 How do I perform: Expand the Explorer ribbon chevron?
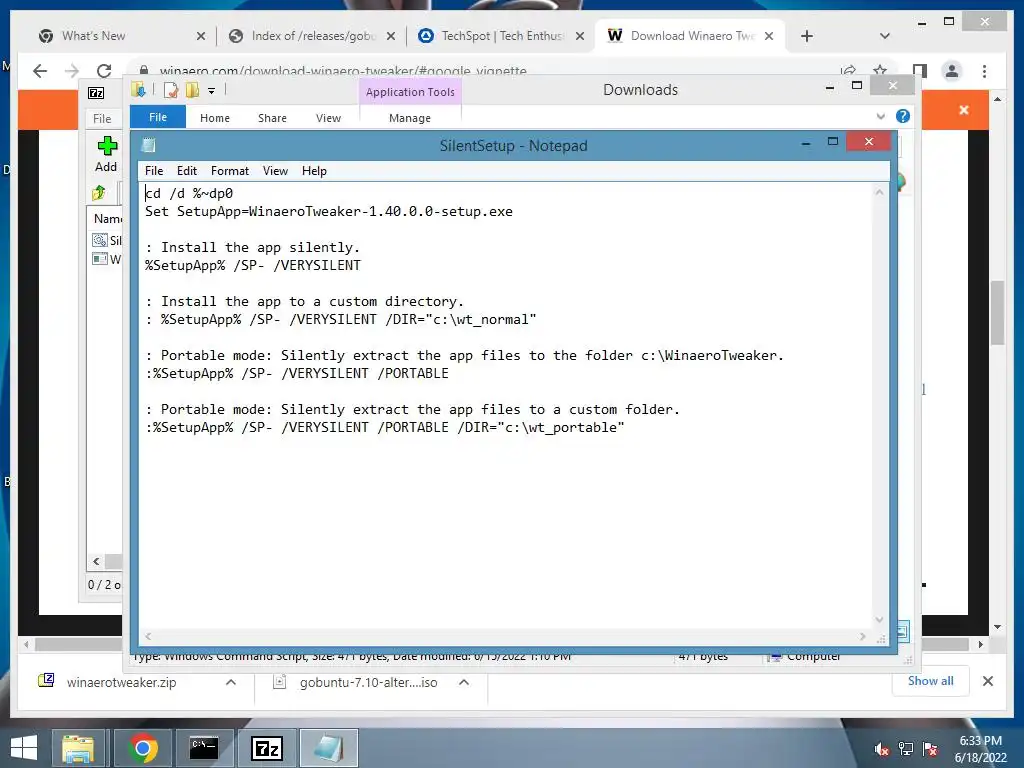click(881, 116)
